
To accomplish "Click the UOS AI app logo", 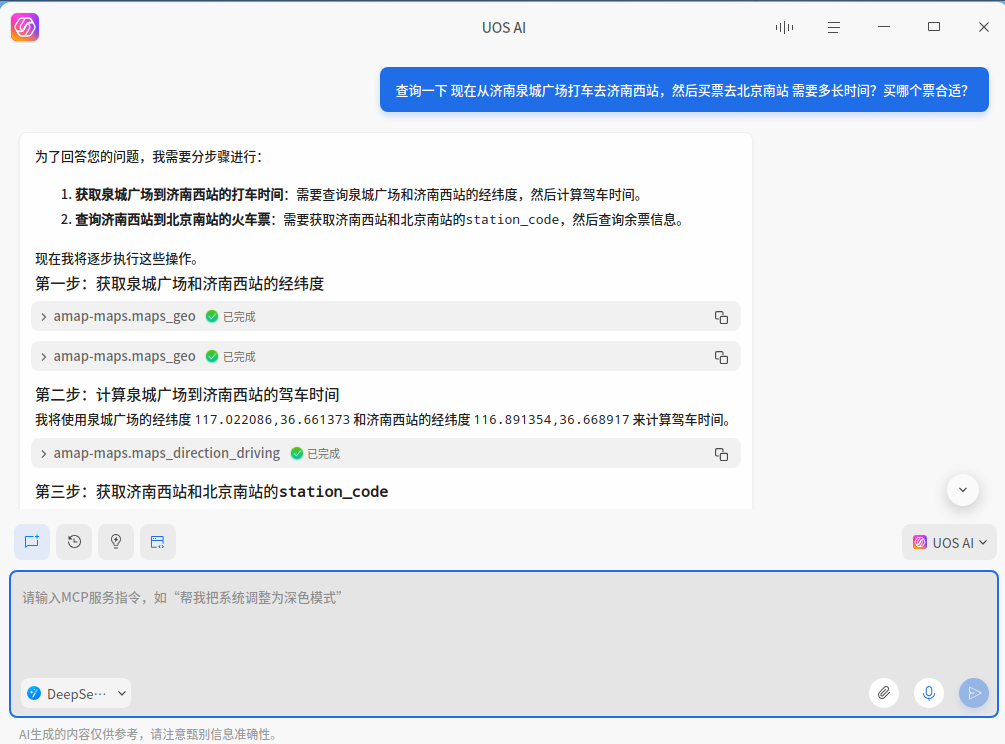I will (25, 27).
